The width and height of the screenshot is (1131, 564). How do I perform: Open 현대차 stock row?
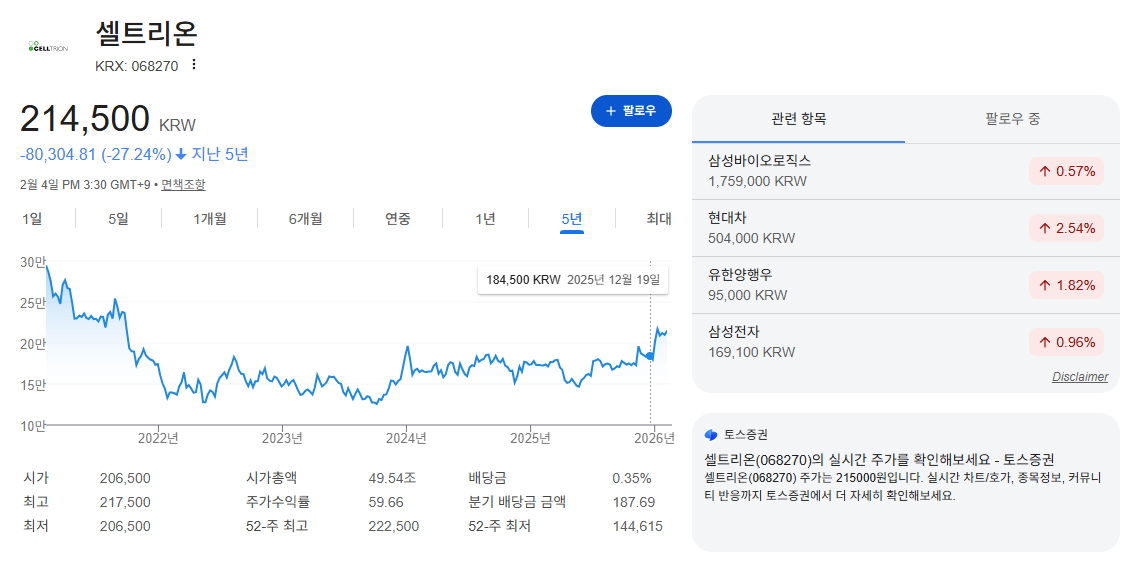point(905,229)
